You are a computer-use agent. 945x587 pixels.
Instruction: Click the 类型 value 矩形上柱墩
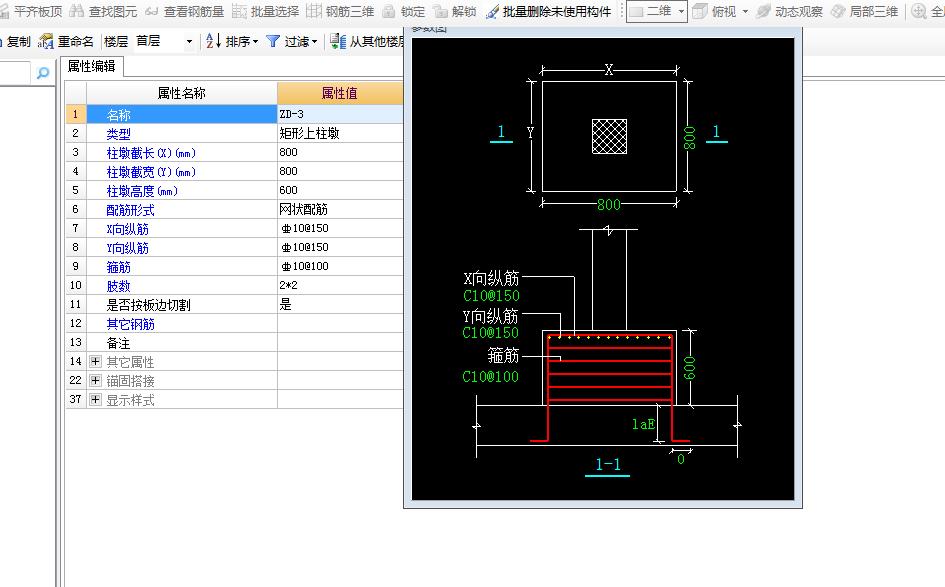tap(340, 133)
